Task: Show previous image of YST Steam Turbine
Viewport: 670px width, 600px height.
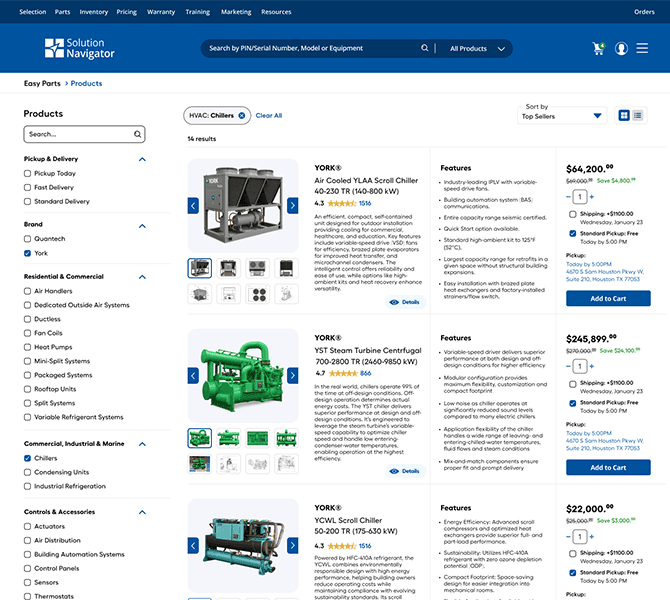Action: (193, 376)
